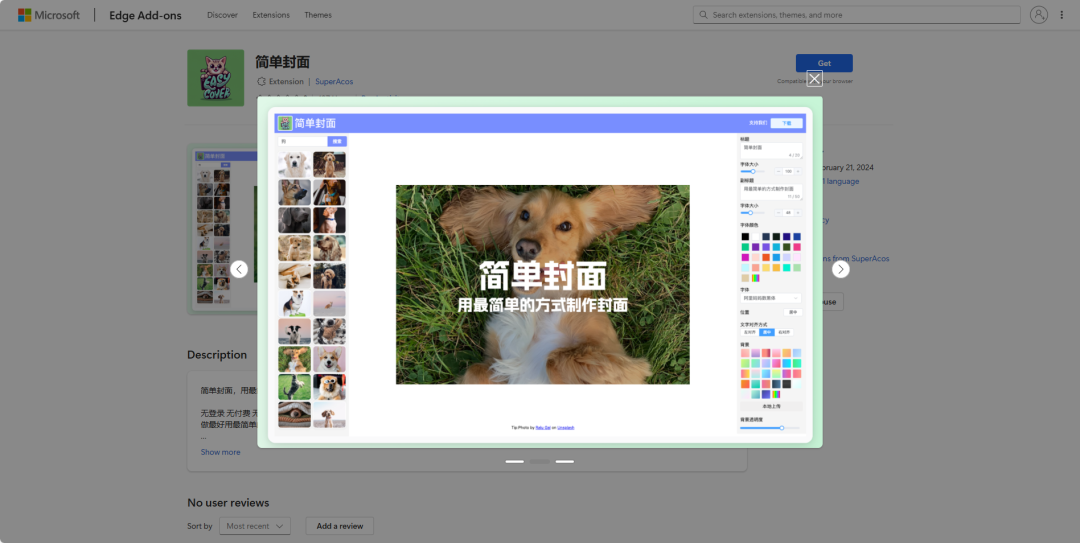The width and height of the screenshot is (1080, 543).
Task: Open the Most recent sort dropdown
Action: click(255, 526)
